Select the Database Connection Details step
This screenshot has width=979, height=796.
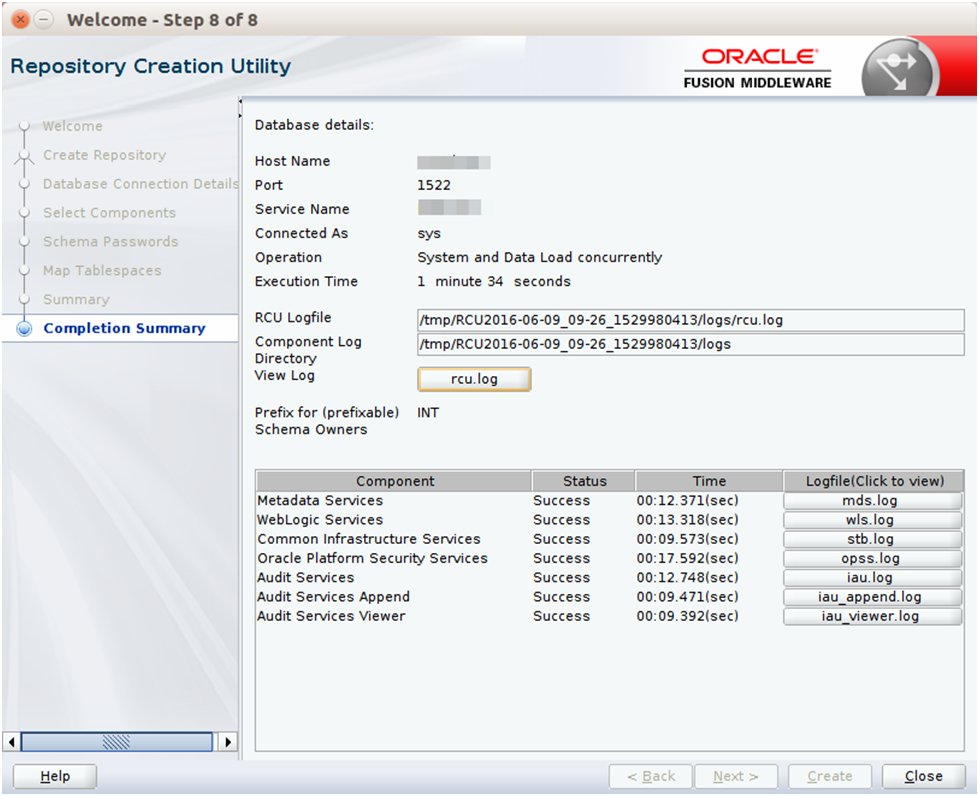click(140, 184)
